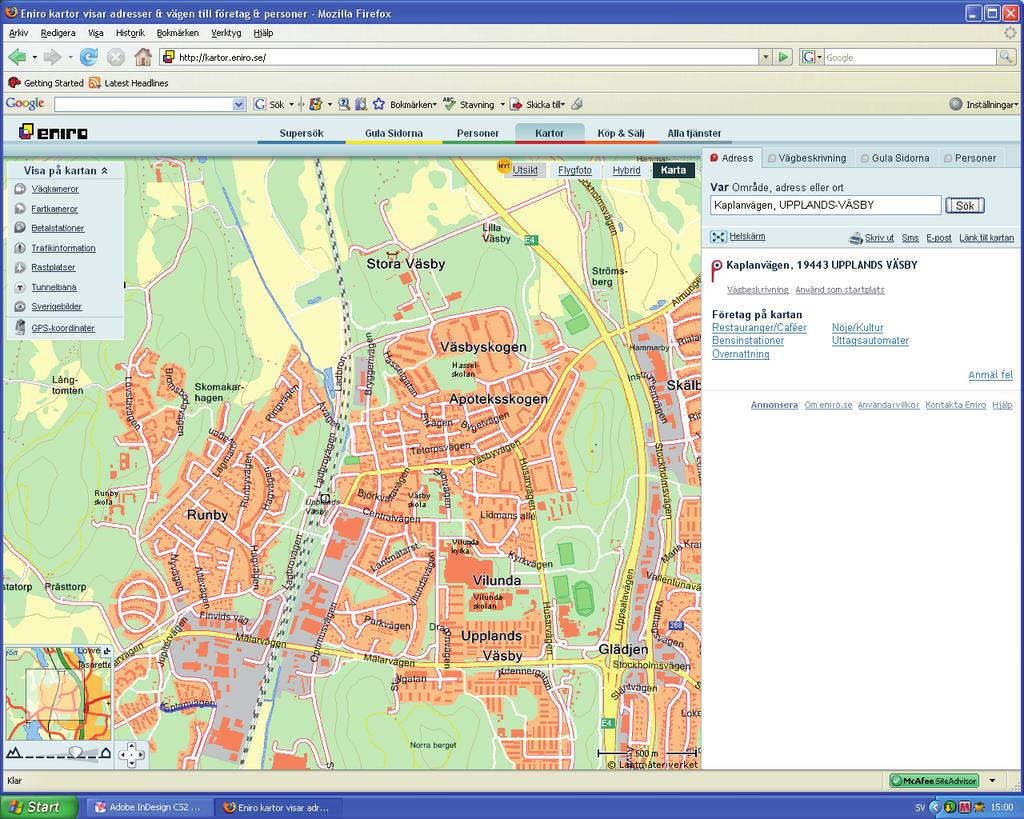Click the Firefox address bar URL field
The width and height of the screenshot is (1024, 819).
(x=460, y=57)
